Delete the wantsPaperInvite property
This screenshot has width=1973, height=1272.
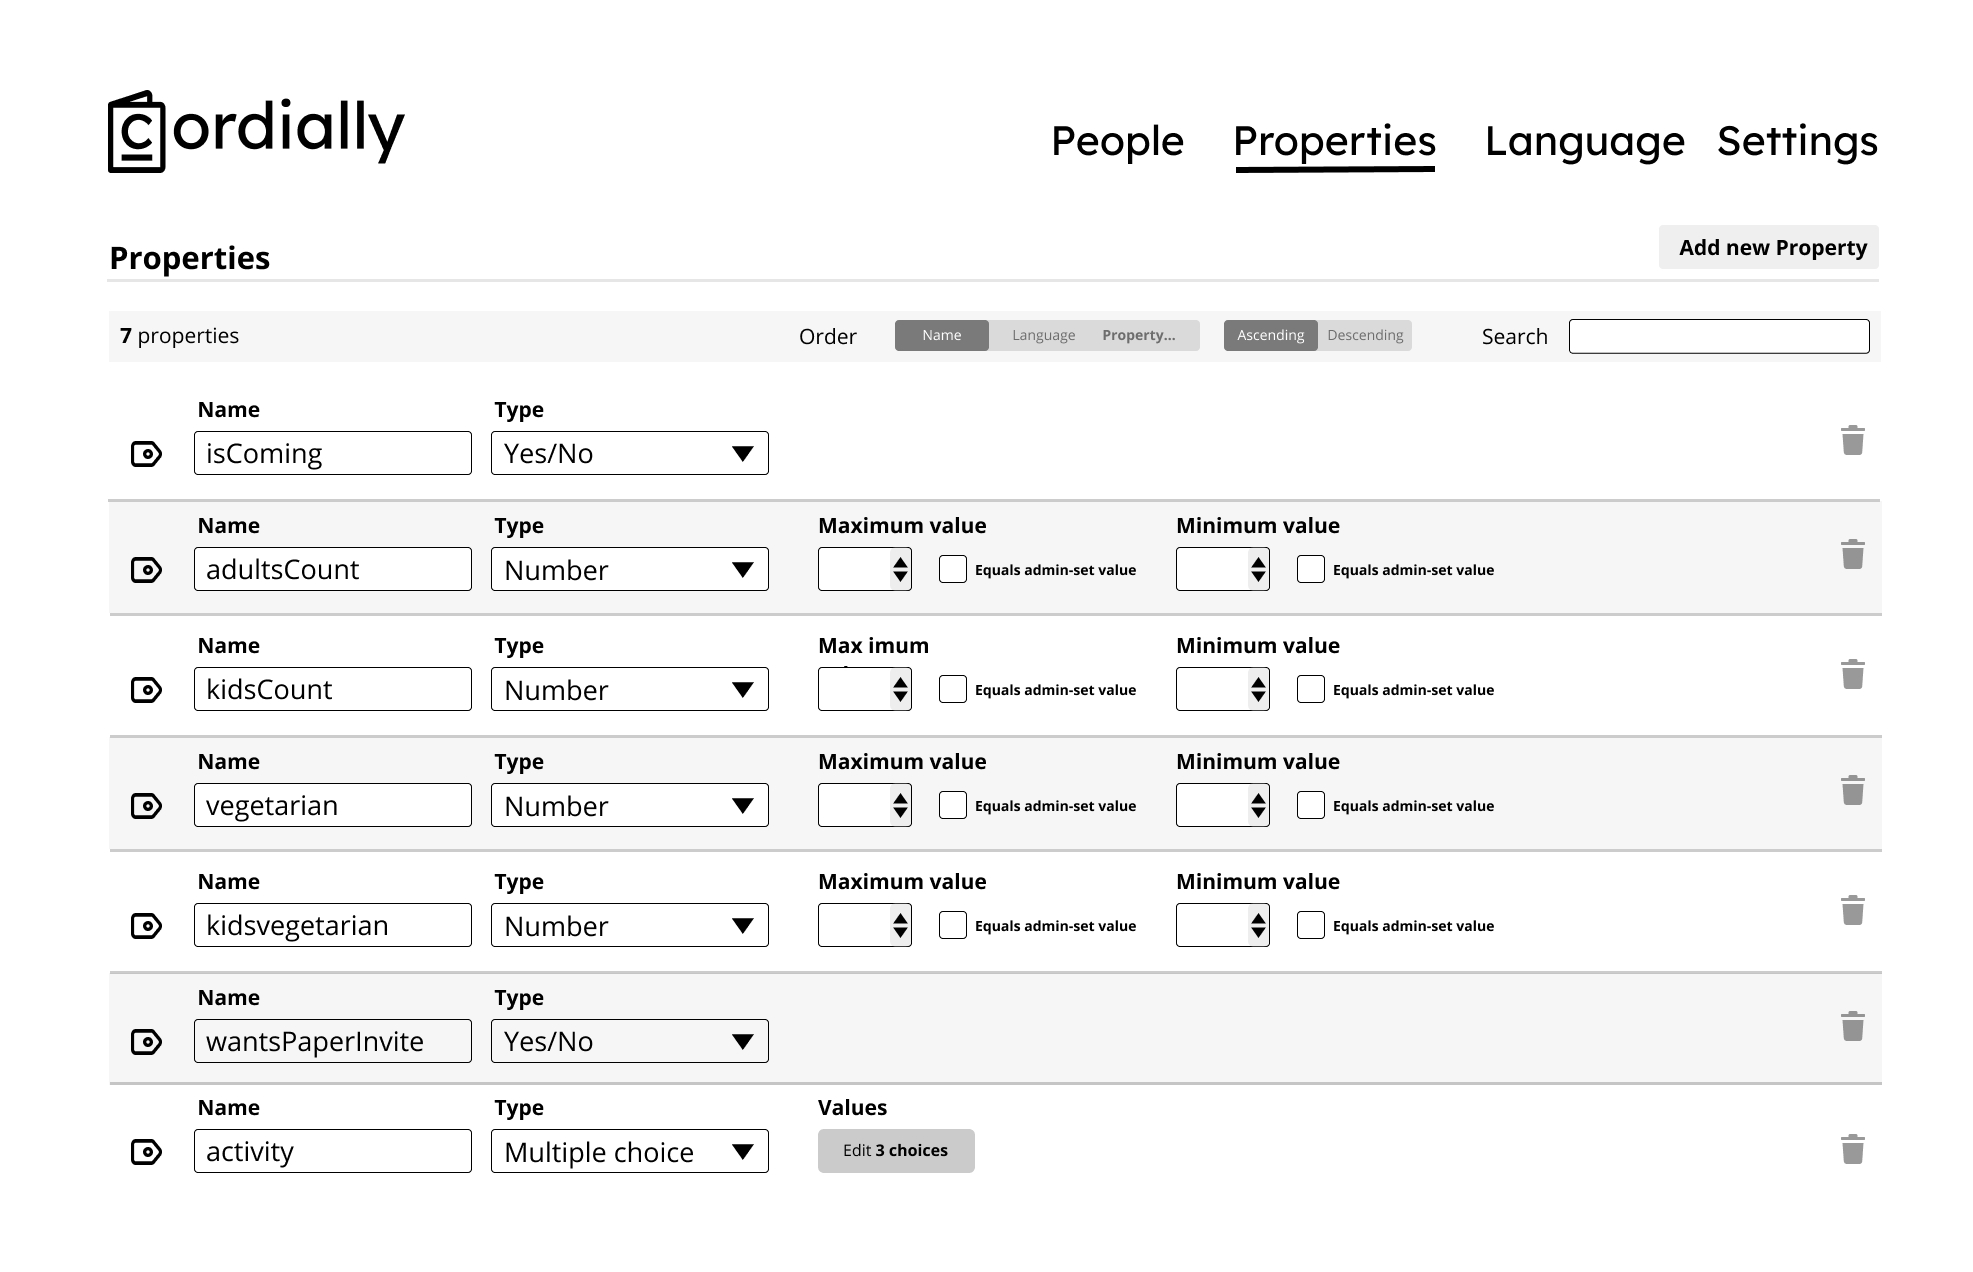[1852, 1026]
